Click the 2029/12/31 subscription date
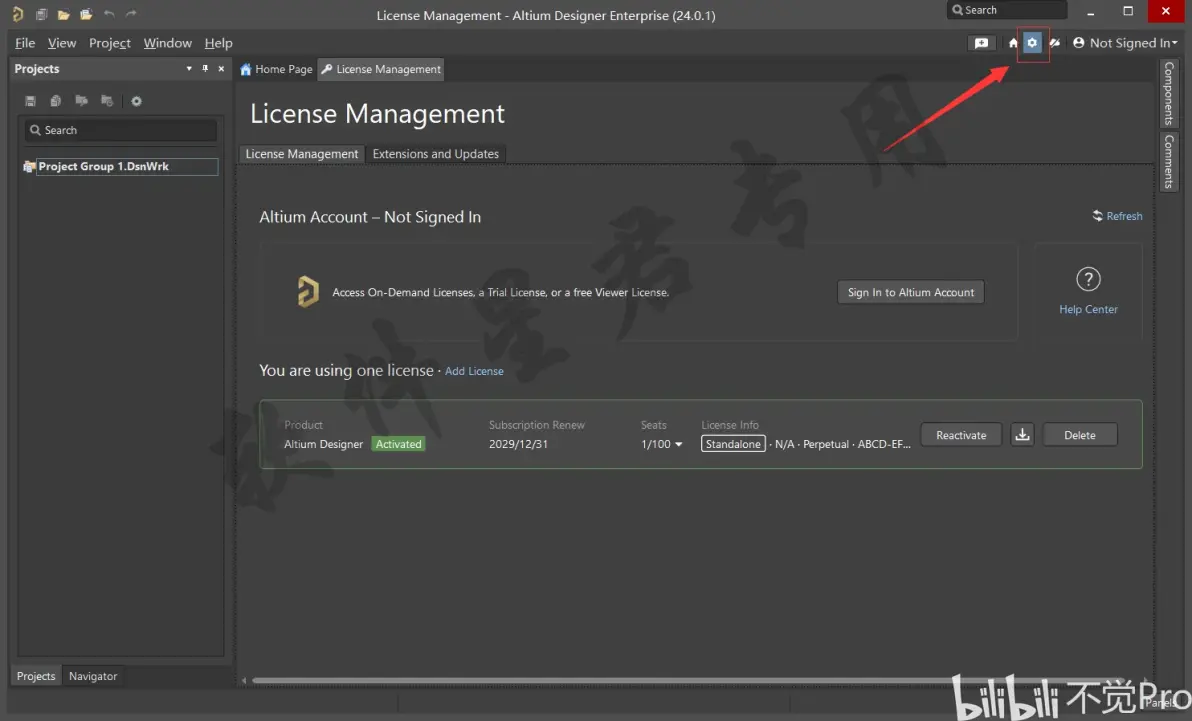The image size is (1192, 721). [518, 444]
